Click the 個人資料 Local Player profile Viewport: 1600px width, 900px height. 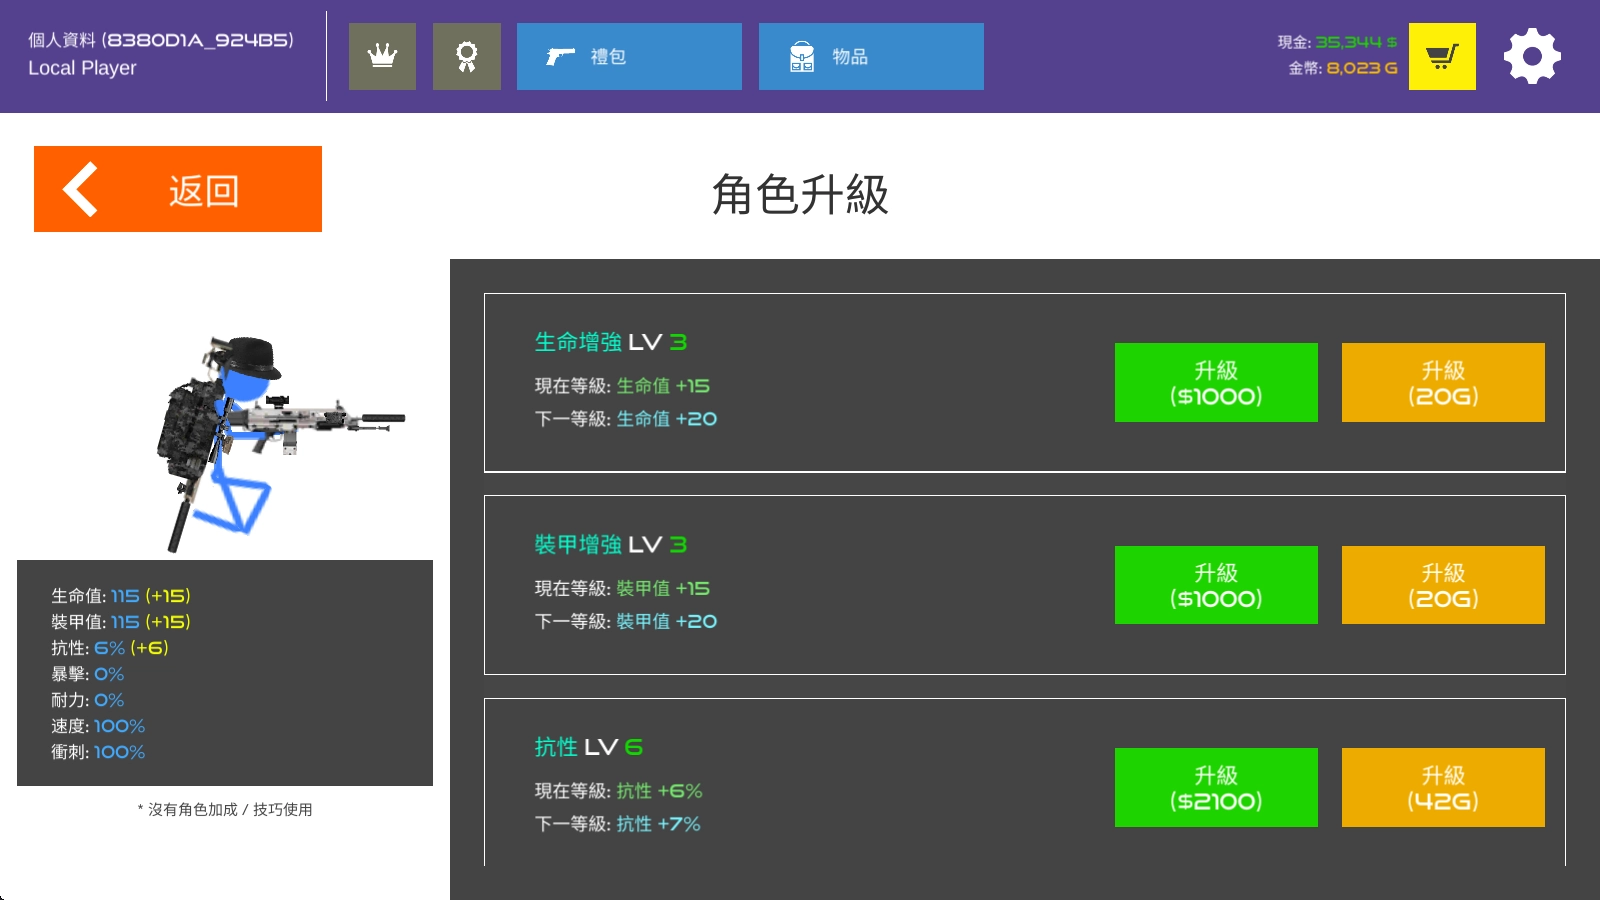tap(160, 54)
